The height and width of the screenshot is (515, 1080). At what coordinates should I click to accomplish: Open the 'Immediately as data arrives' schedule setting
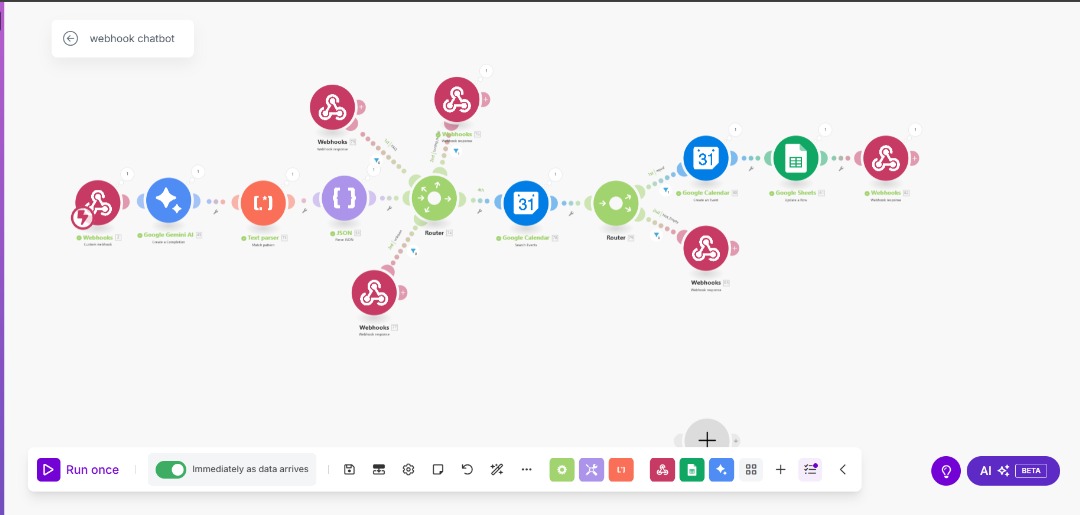point(250,469)
